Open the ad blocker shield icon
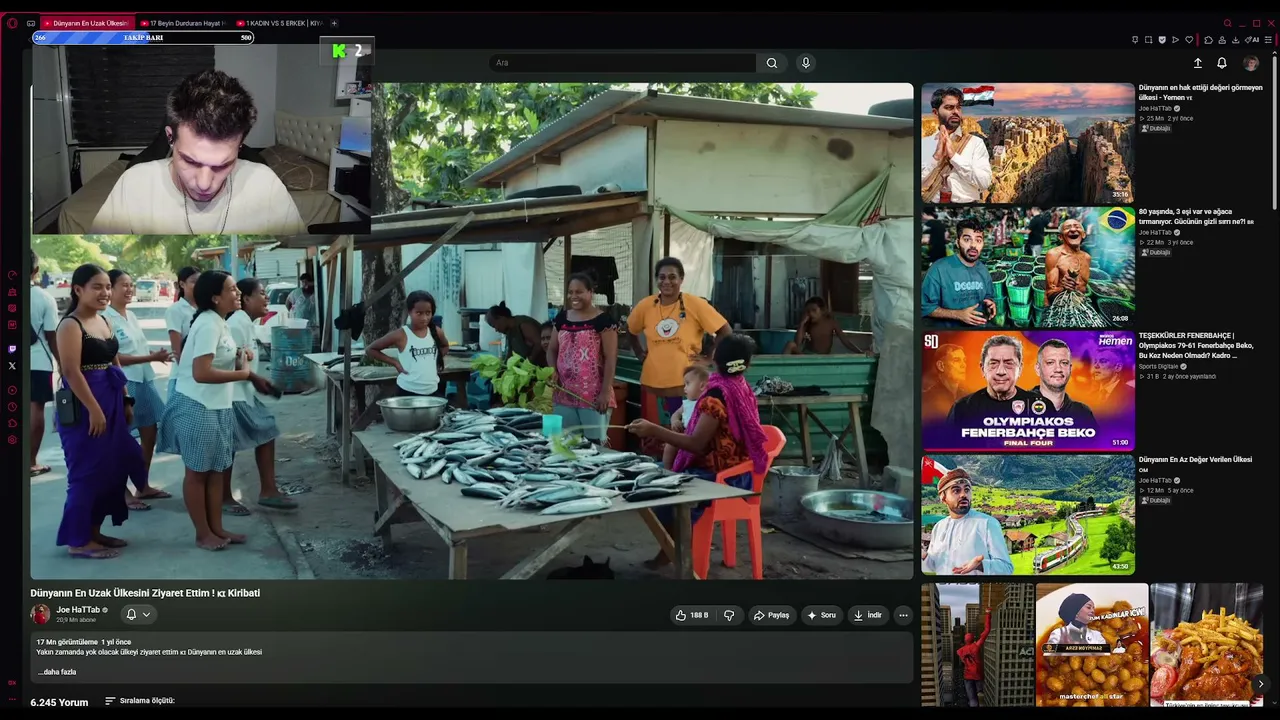Viewport: 1280px width, 720px height. [x=1162, y=40]
